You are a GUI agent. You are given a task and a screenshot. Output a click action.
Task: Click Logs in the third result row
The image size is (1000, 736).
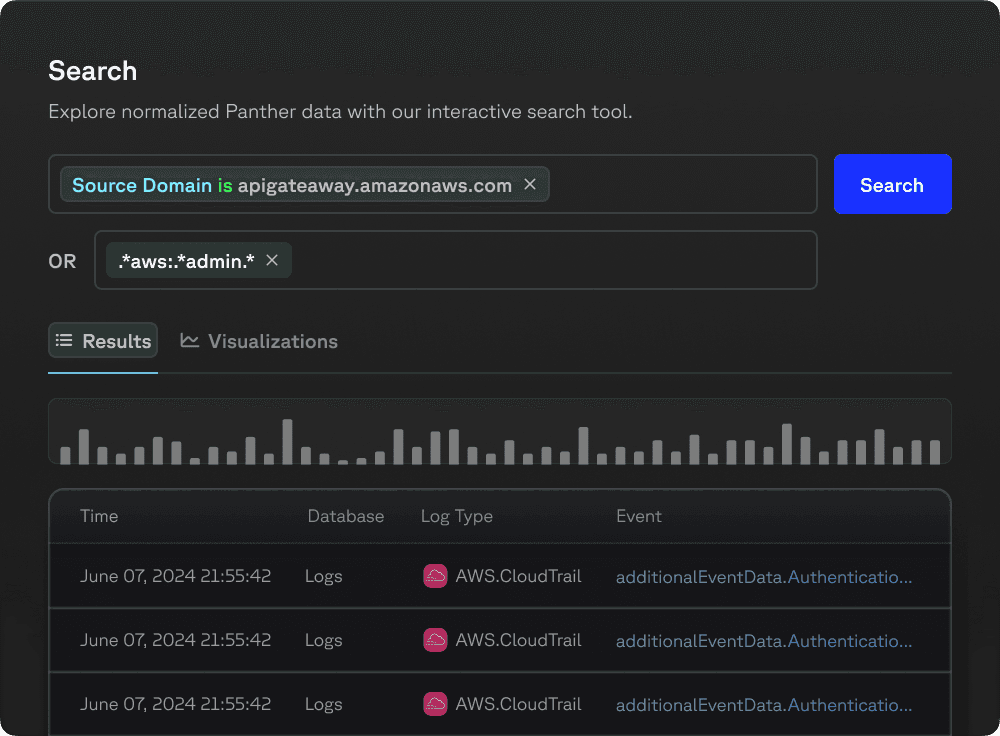click(323, 705)
